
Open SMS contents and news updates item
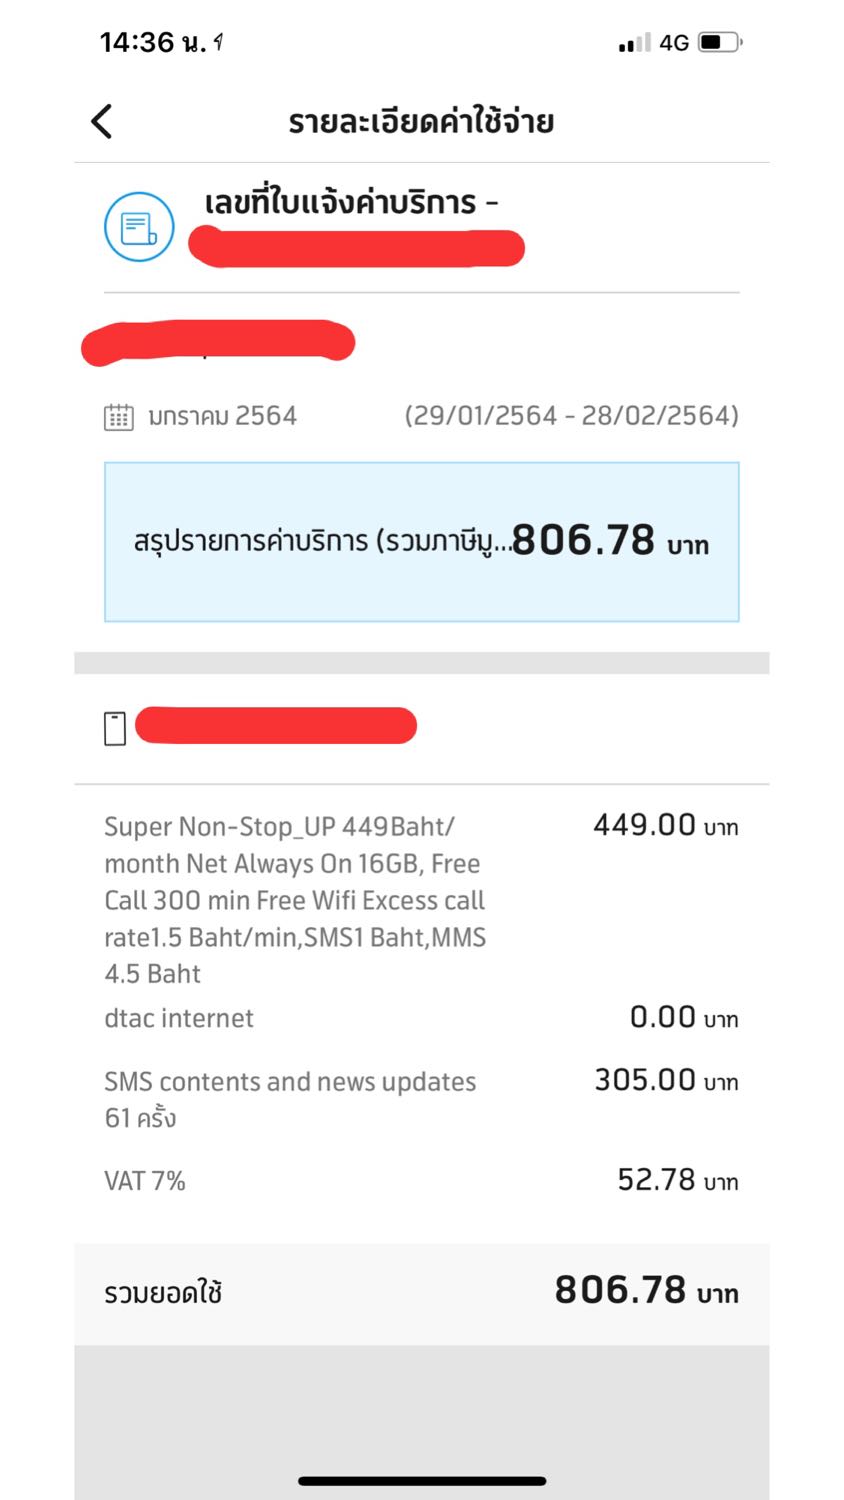point(290,1099)
